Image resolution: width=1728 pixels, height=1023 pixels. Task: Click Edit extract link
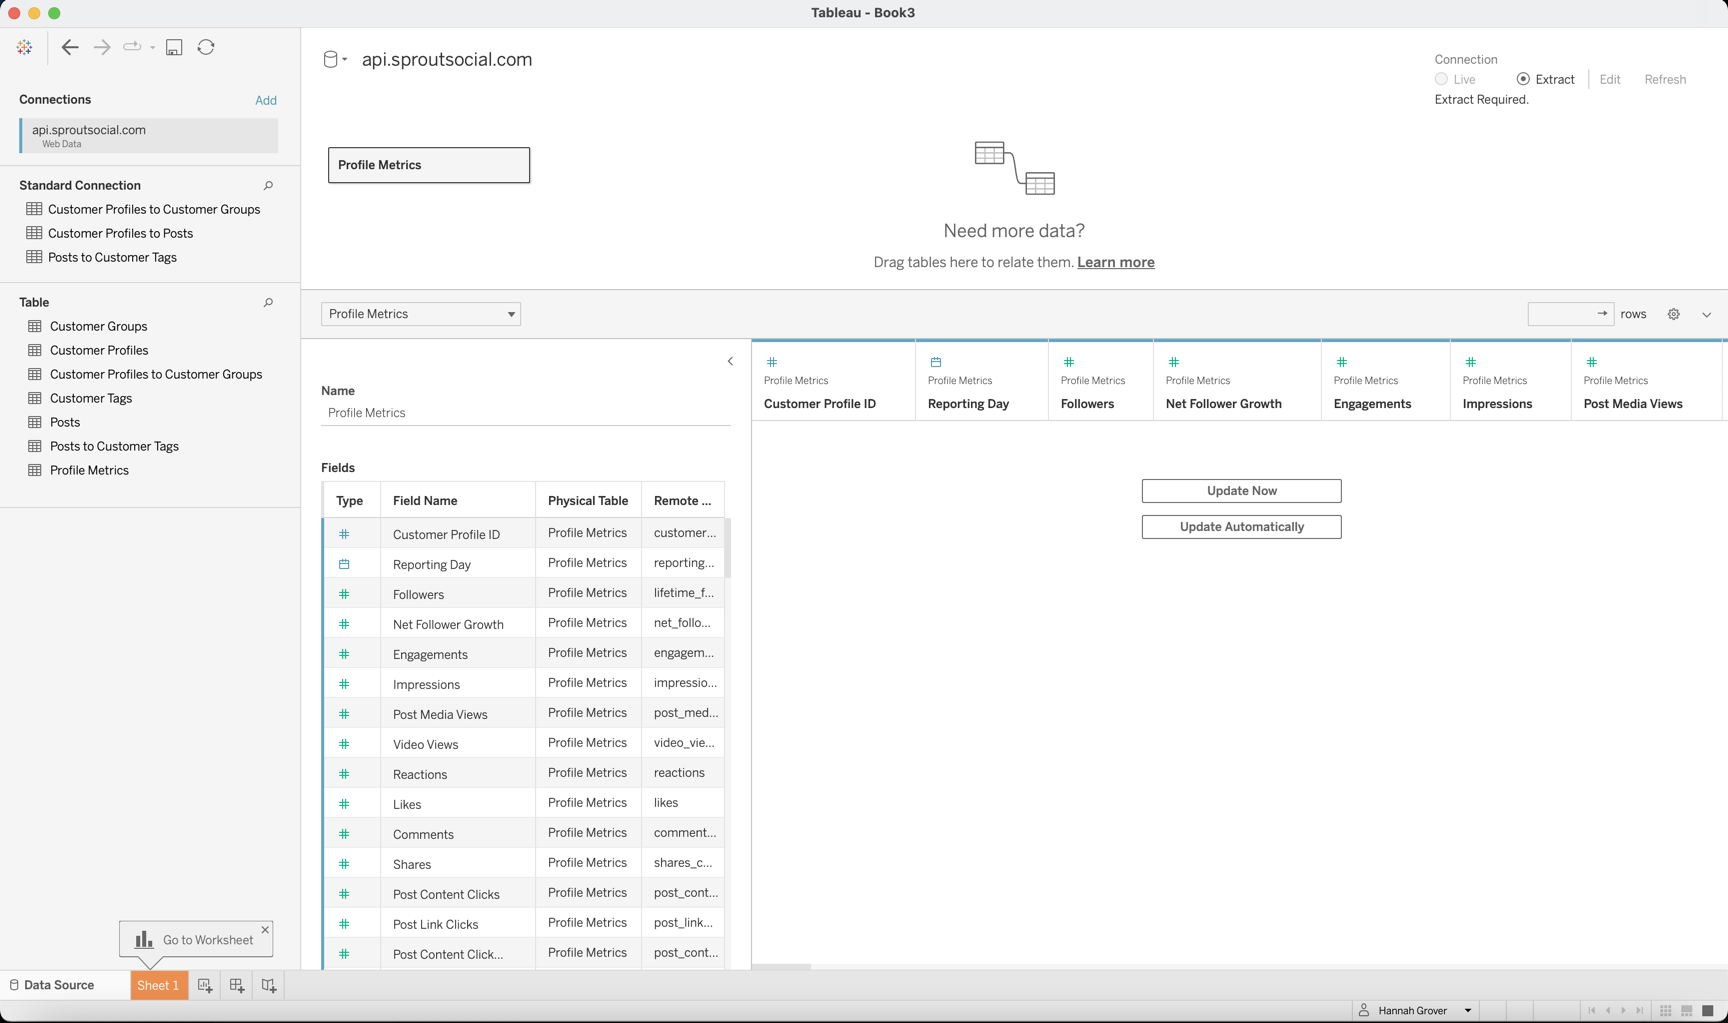[x=1610, y=79]
